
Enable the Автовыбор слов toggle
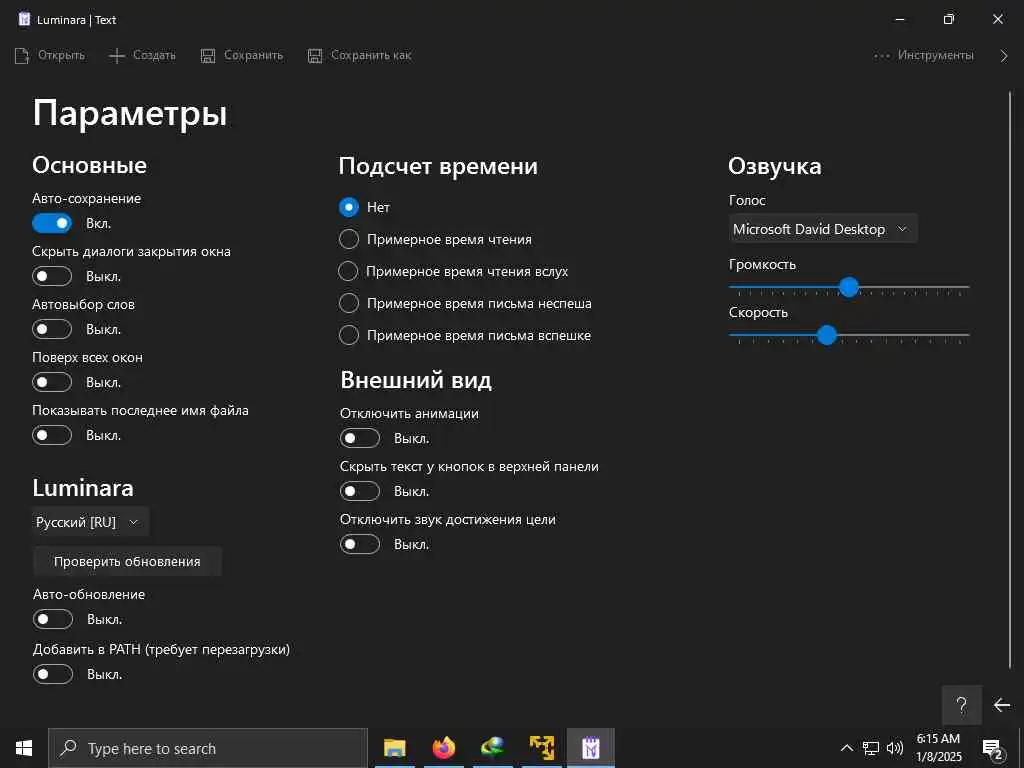coord(52,329)
